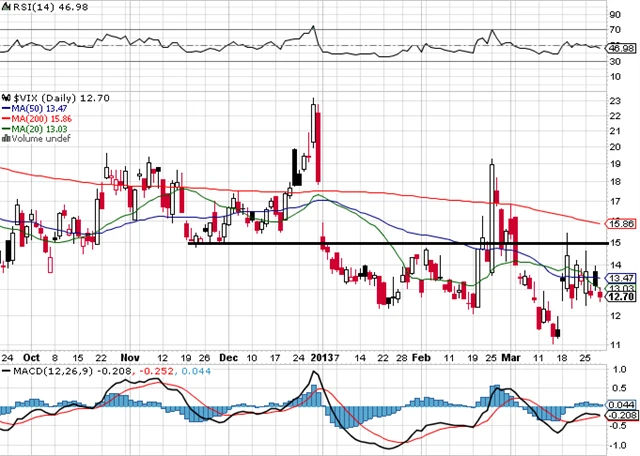Click the $VIX candlestick symbol in legend
The image size is (640, 456).
pyautogui.click(x=4, y=98)
